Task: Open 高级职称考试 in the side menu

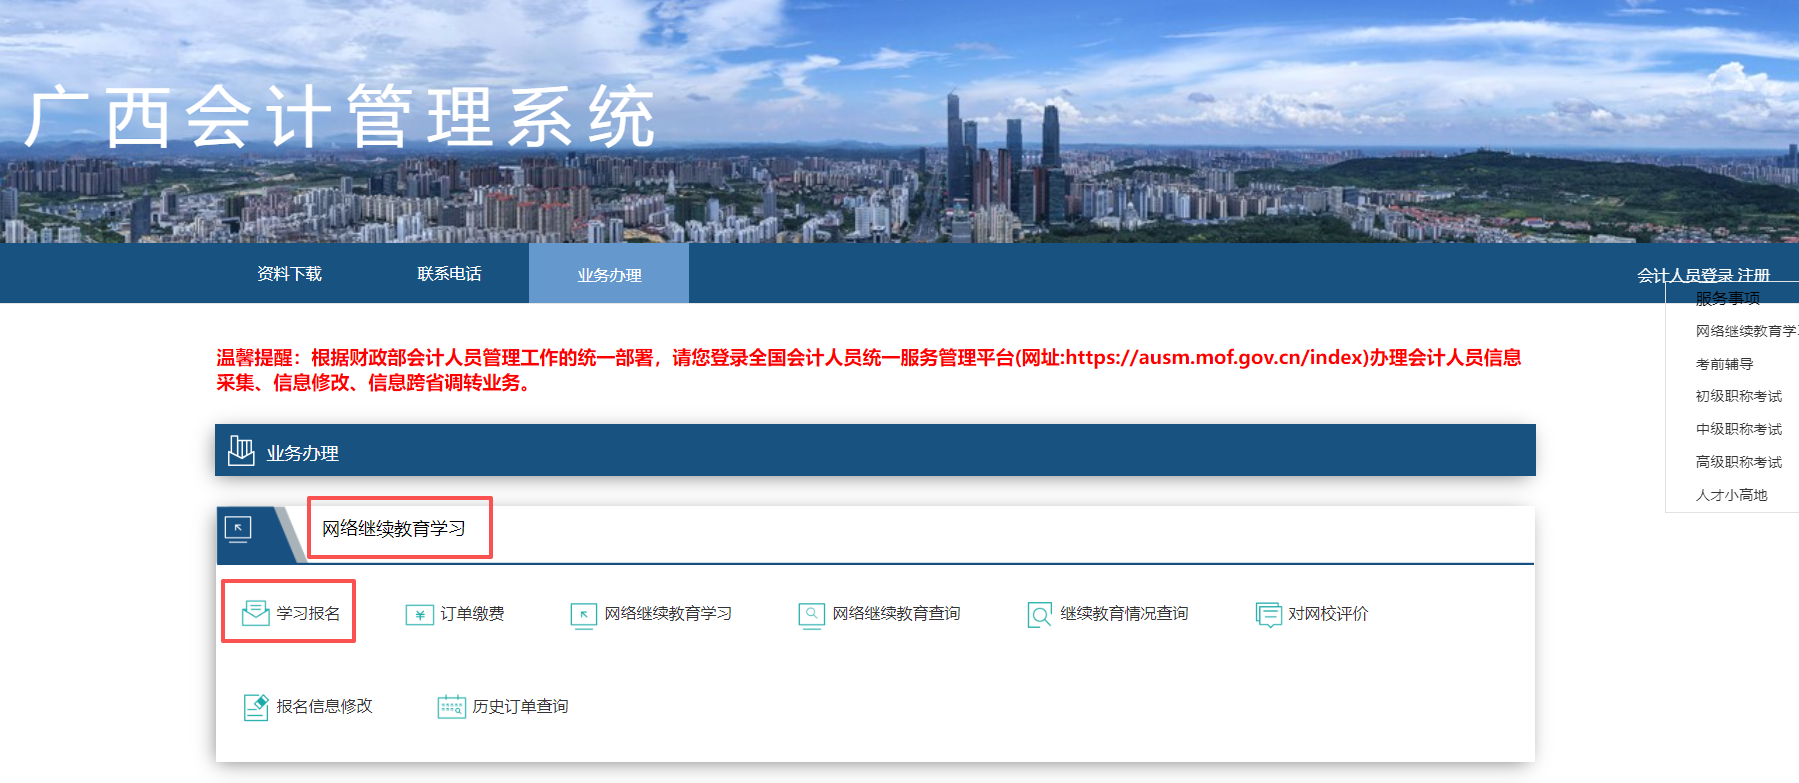Action: (x=1738, y=462)
